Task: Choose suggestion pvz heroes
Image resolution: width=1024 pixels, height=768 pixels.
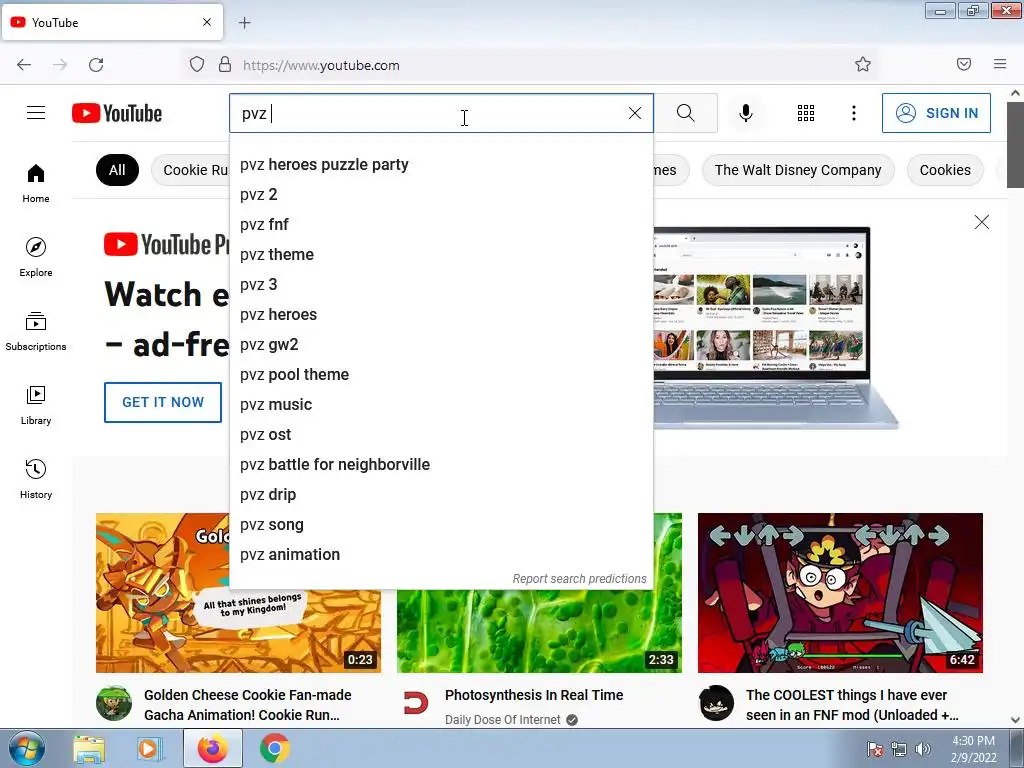Action: (441, 315)
